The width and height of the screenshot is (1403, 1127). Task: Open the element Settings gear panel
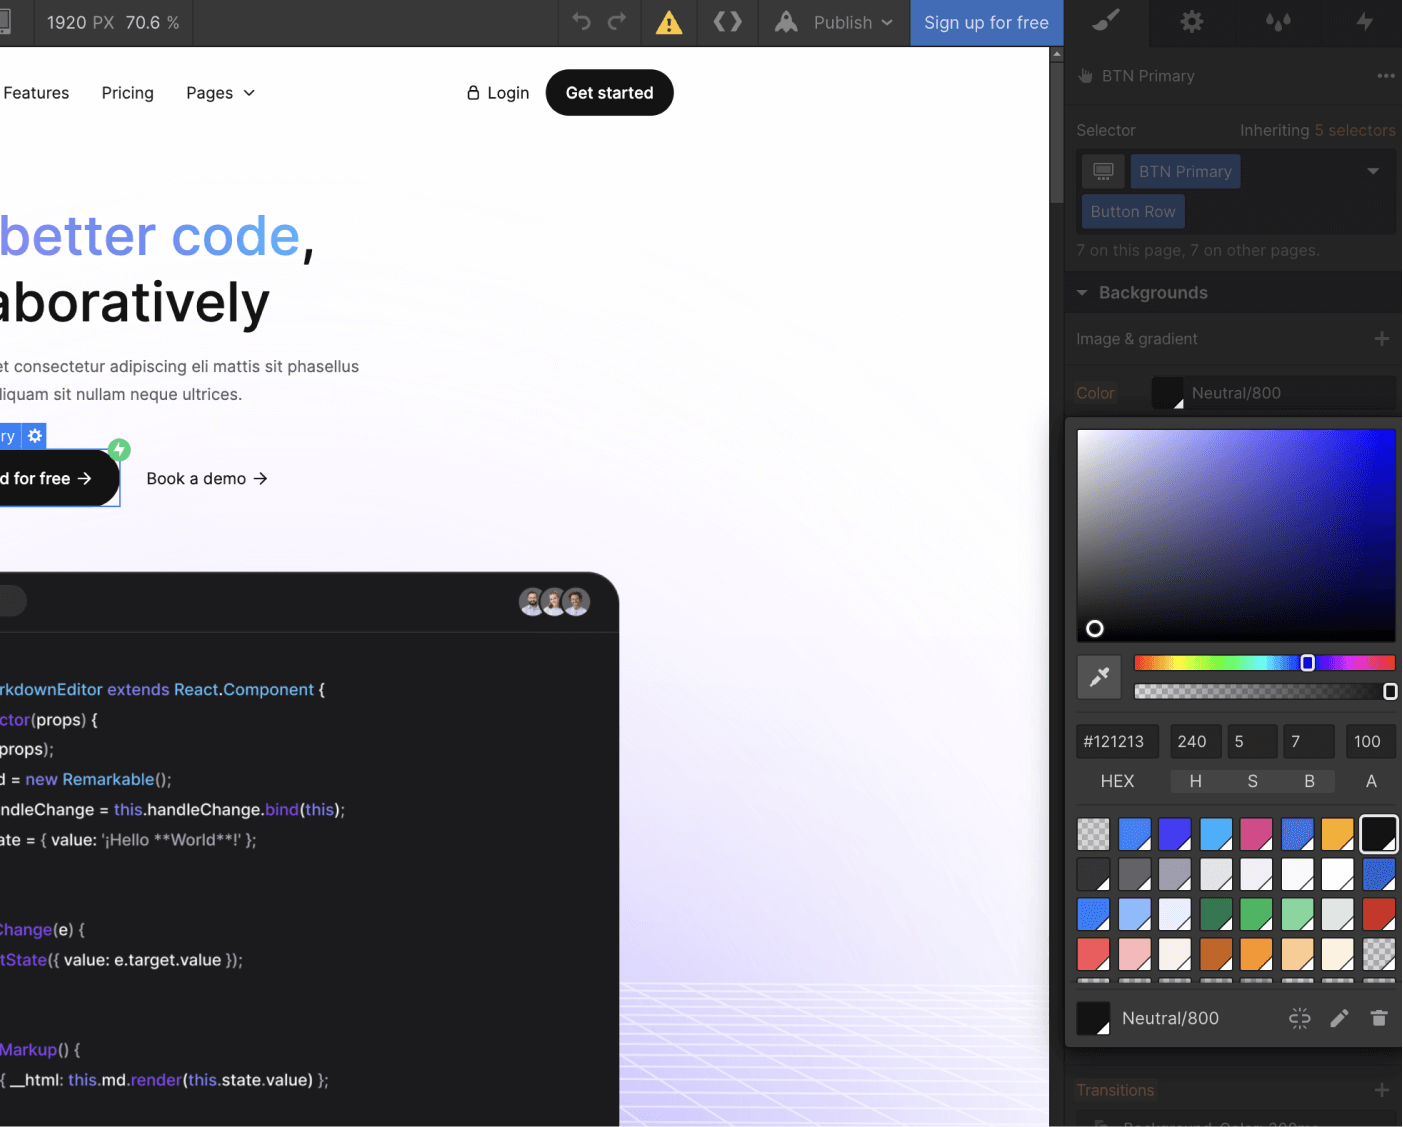click(x=1192, y=22)
